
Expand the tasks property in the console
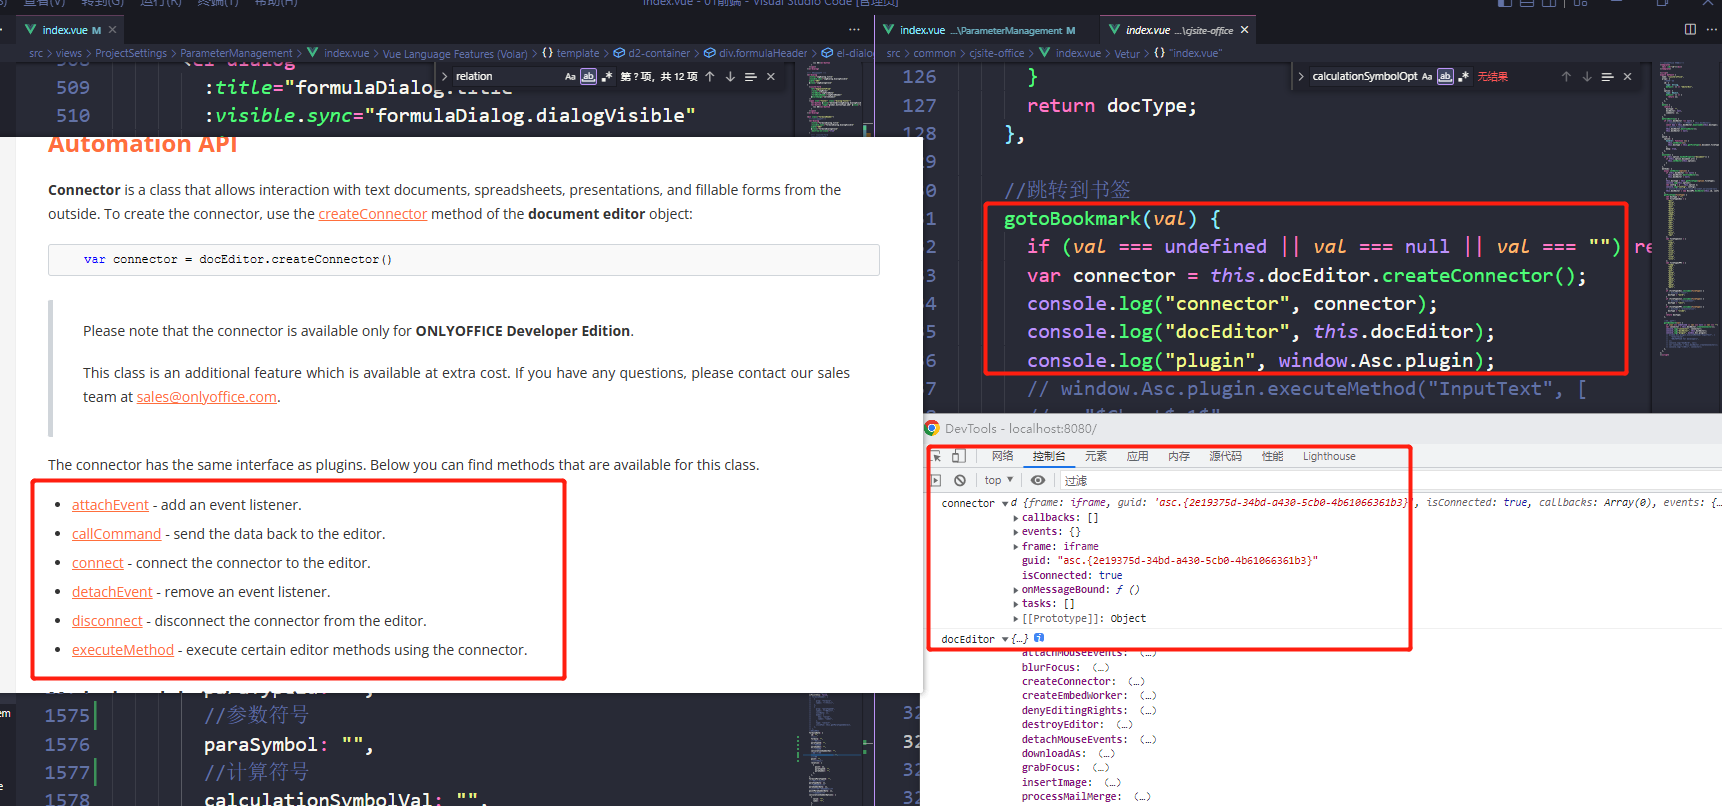coord(1016,604)
